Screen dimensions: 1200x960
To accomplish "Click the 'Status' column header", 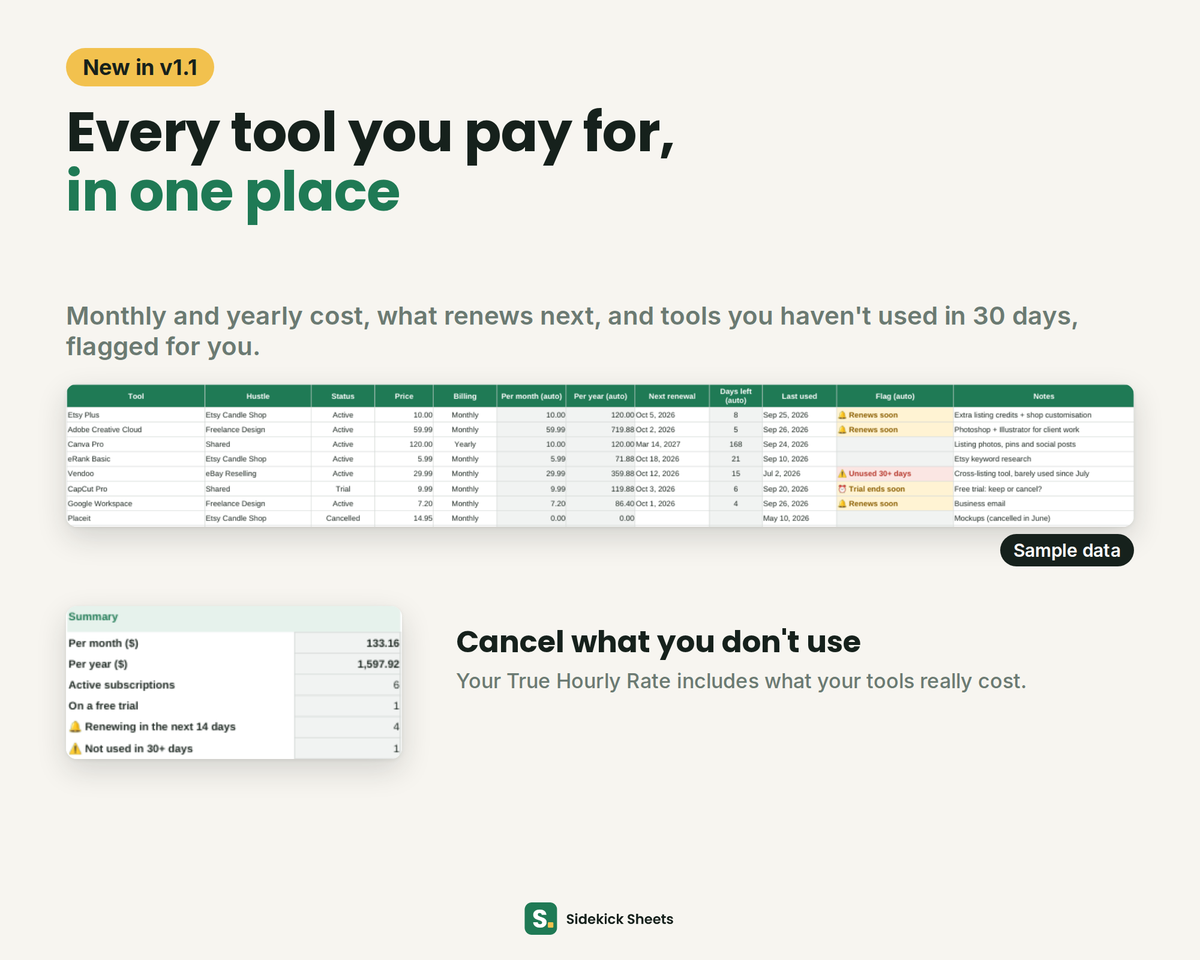I will point(343,396).
